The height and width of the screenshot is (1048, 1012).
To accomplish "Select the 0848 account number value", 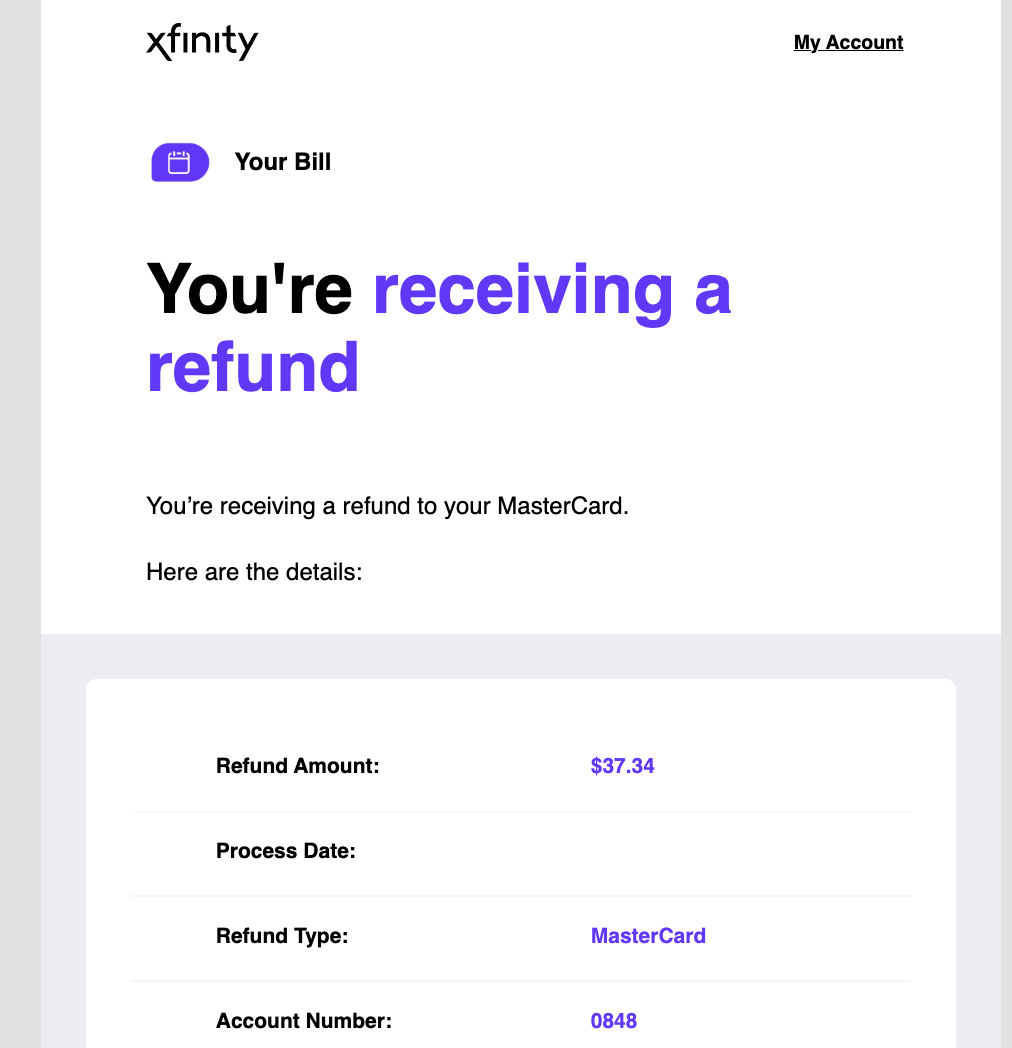I will 614,1021.
